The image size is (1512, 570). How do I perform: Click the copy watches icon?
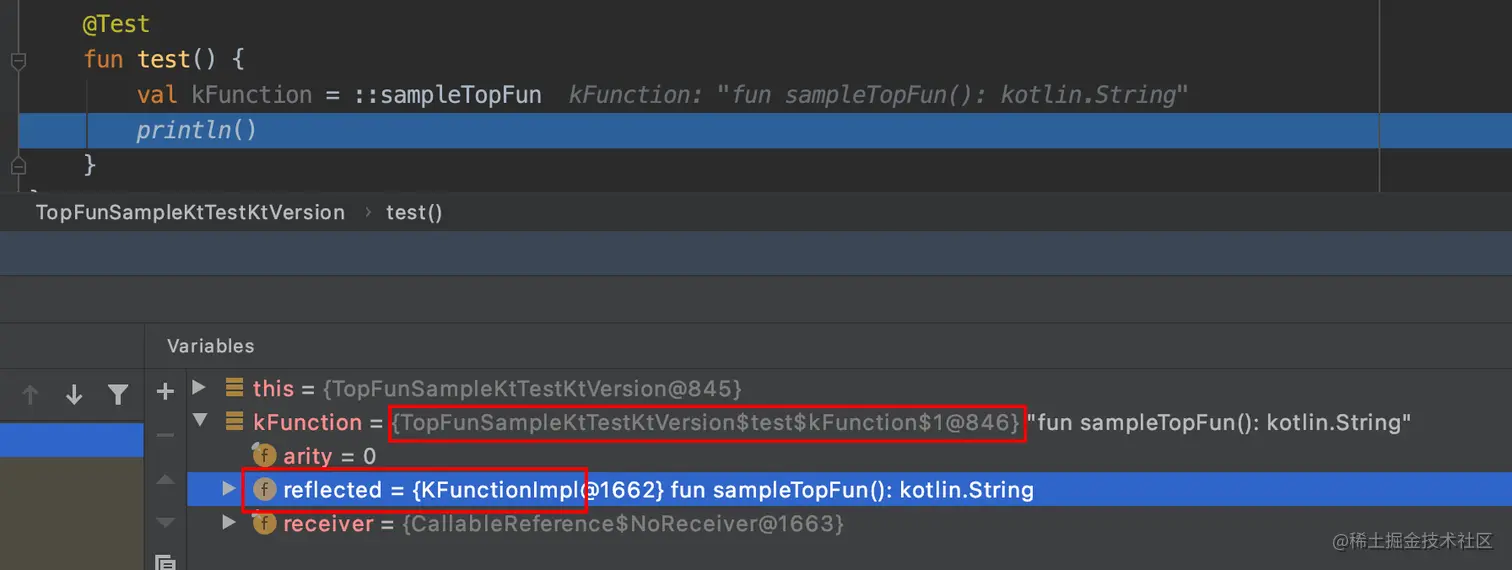(x=166, y=562)
